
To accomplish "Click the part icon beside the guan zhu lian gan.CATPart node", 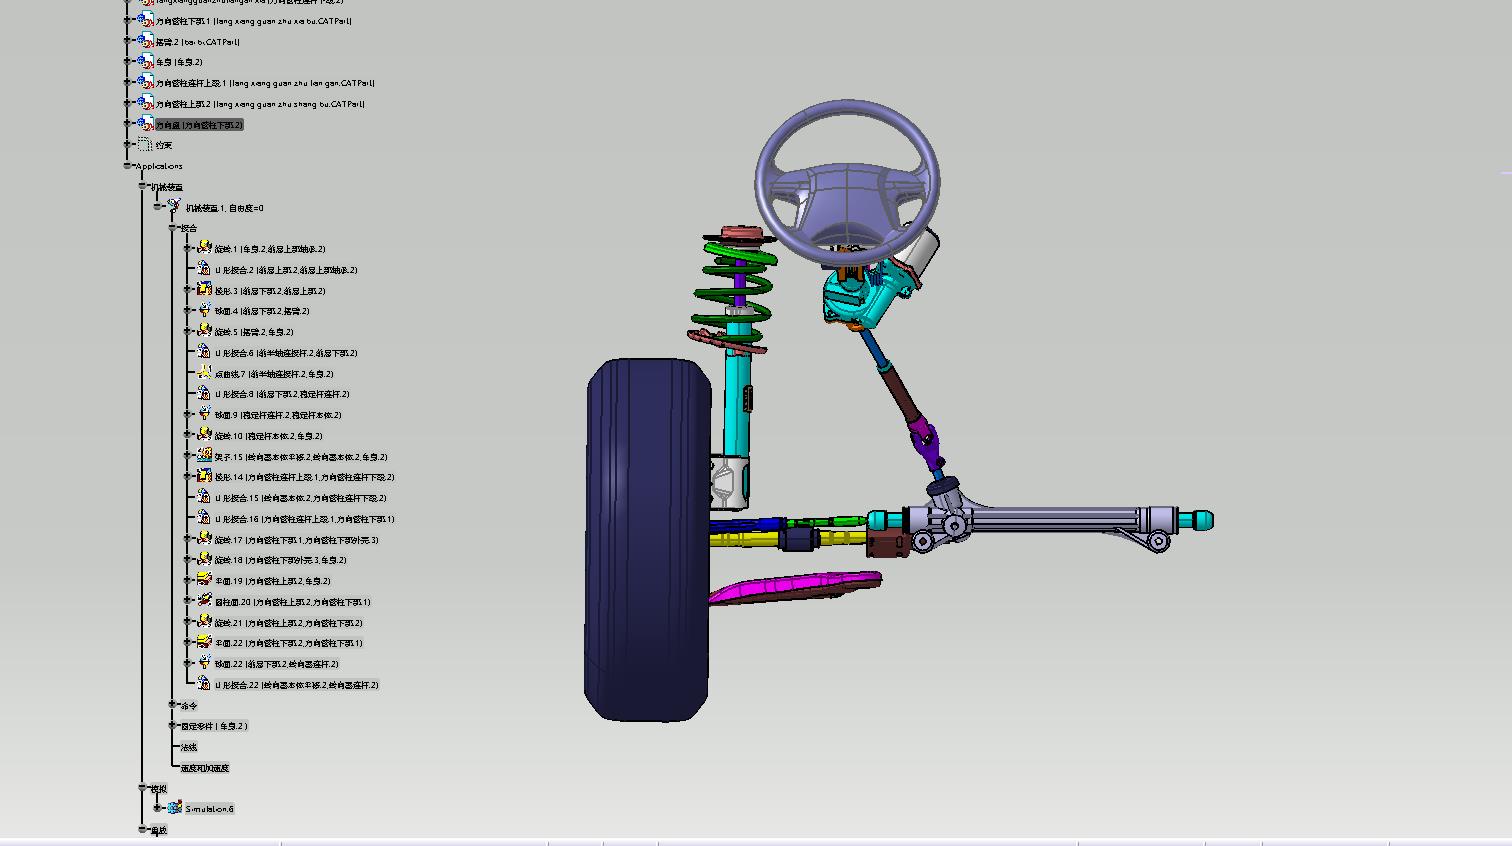I will pos(145,83).
